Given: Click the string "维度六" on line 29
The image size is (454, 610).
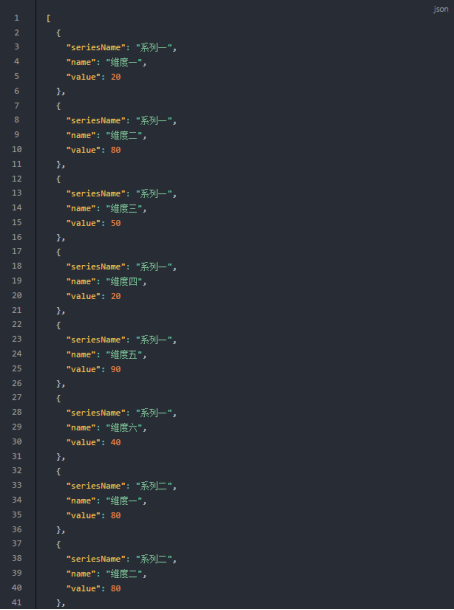Looking at the screenshot, I should [124, 428].
